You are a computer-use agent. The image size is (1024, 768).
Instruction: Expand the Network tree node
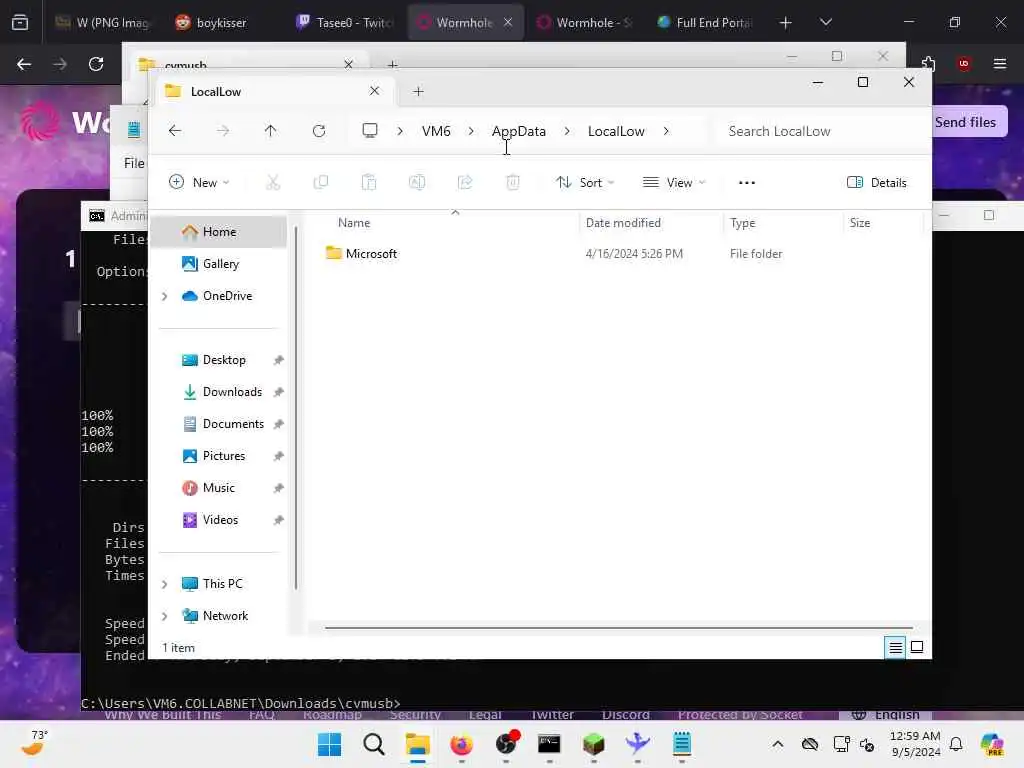point(165,616)
